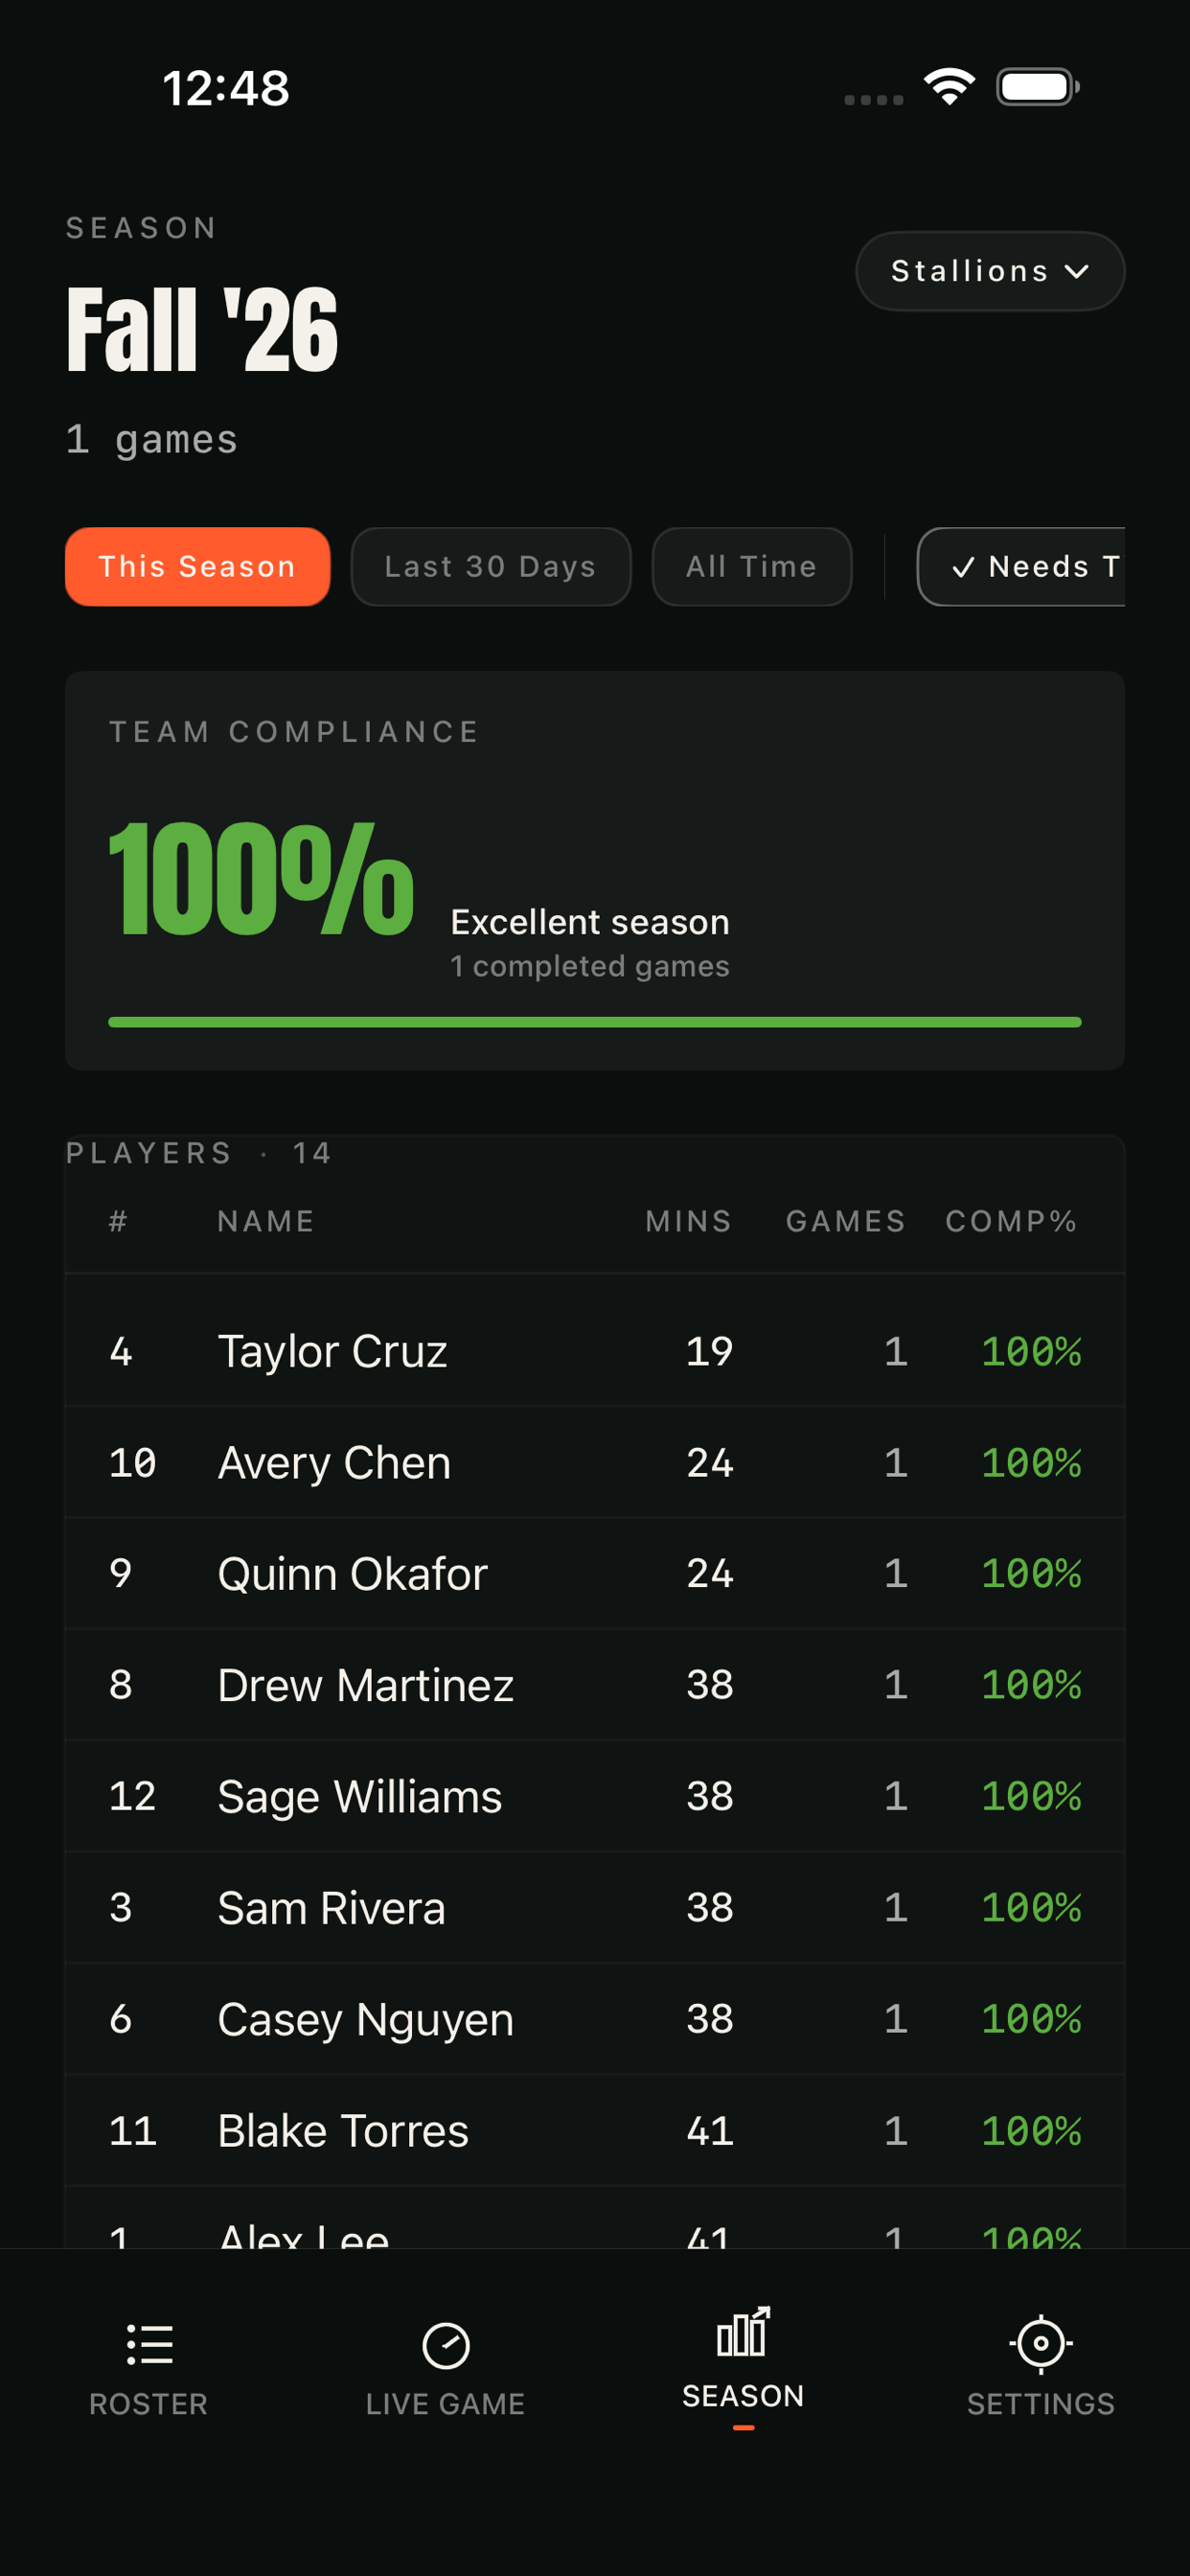Open the Stallions team dropdown
Viewport: 1190px width, 2576px height.
pyautogui.click(x=990, y=271)
